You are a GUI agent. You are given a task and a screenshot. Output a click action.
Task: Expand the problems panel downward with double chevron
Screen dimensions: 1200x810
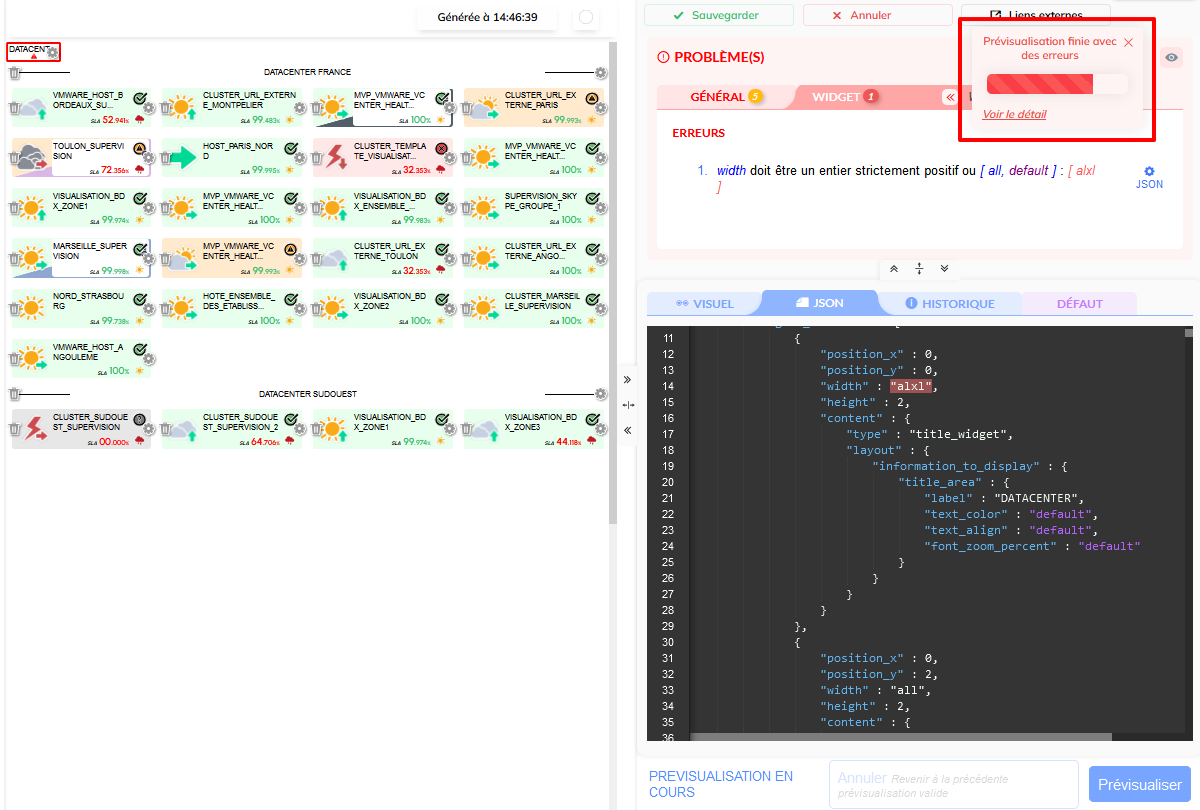[944, 269]
